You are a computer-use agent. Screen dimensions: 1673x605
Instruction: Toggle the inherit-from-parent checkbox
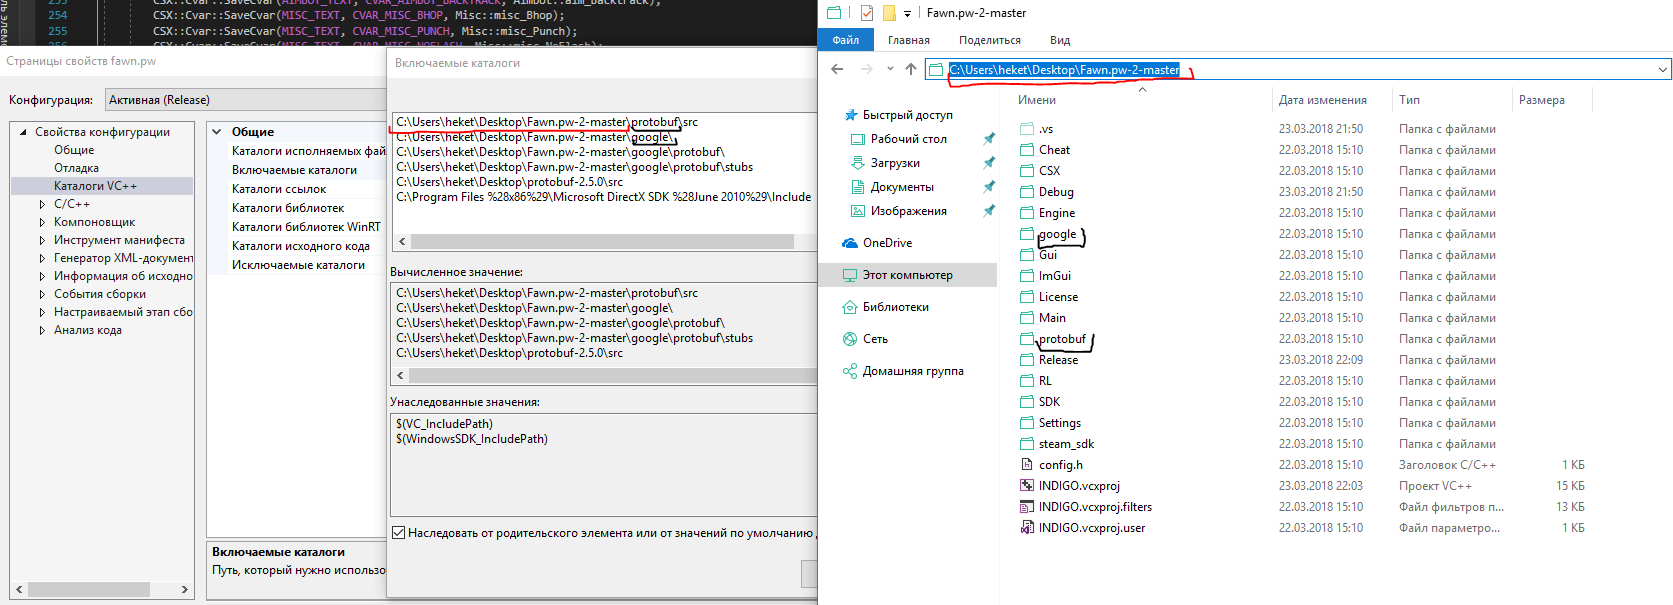(398, 533)
